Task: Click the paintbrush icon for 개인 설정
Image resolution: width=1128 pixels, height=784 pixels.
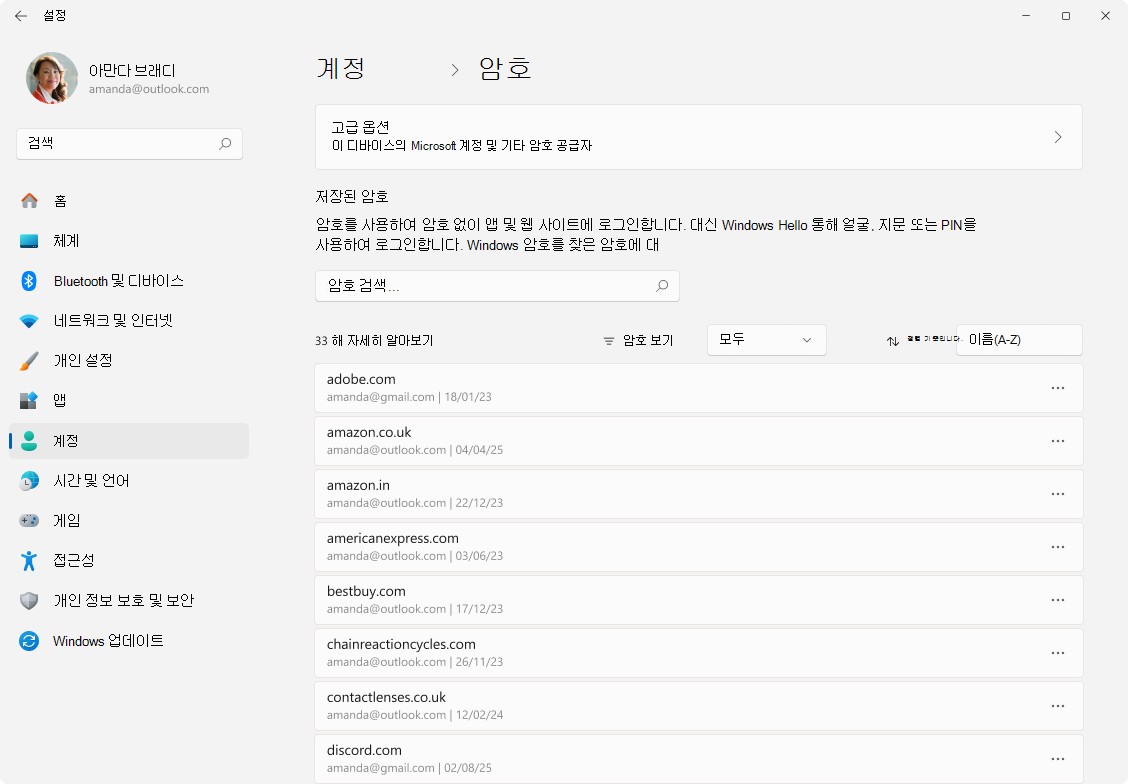Action: click(29, 360)
